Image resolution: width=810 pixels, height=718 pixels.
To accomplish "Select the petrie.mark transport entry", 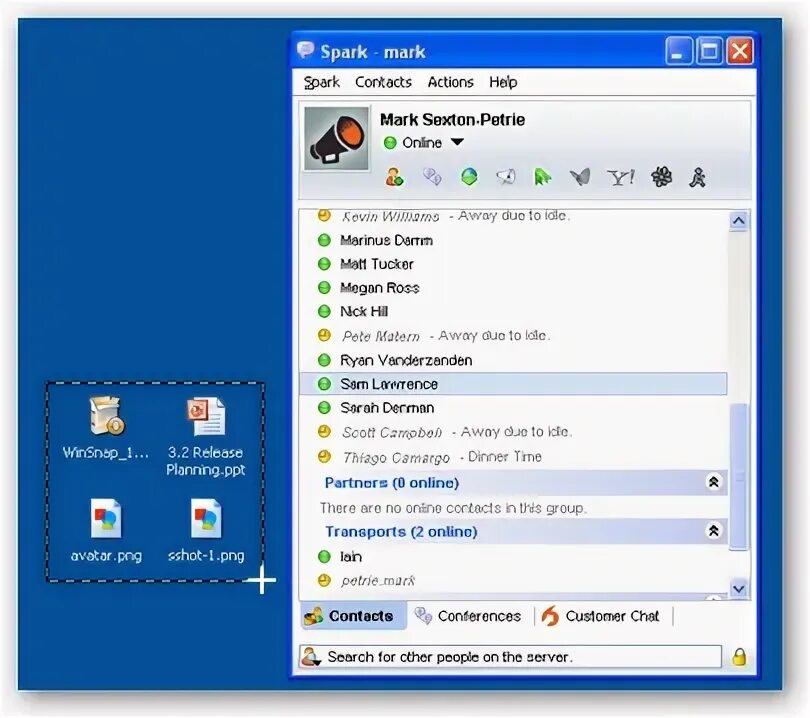I will pos(513,581).
